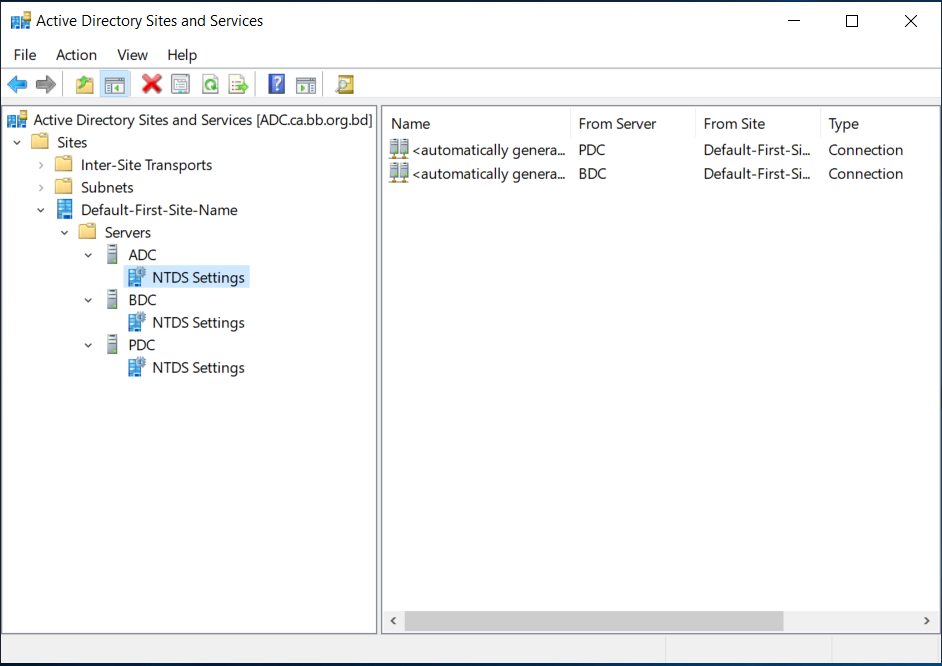
Task: Click the Find magnifier toolbar icon
Action: click(344, 85)
